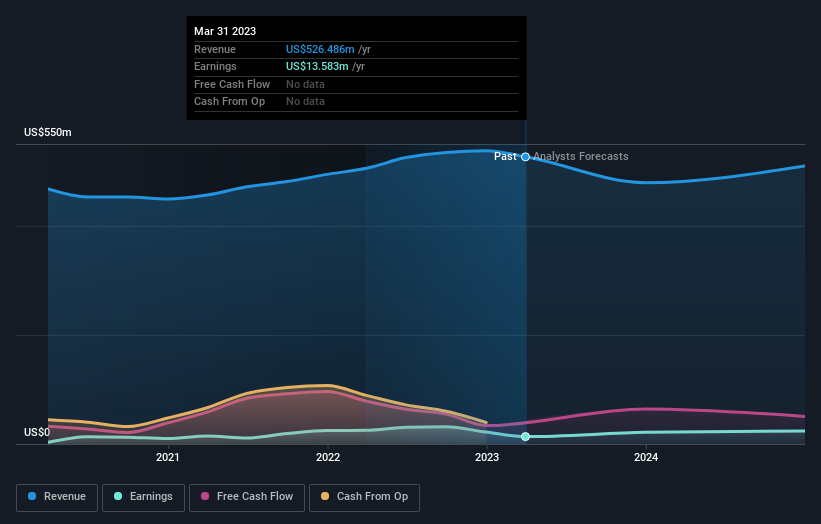This screenshot has width=821, height=524.
Task: Click the 2022 x-axis label
Action: pyautogui.click(x=328, y=457)
